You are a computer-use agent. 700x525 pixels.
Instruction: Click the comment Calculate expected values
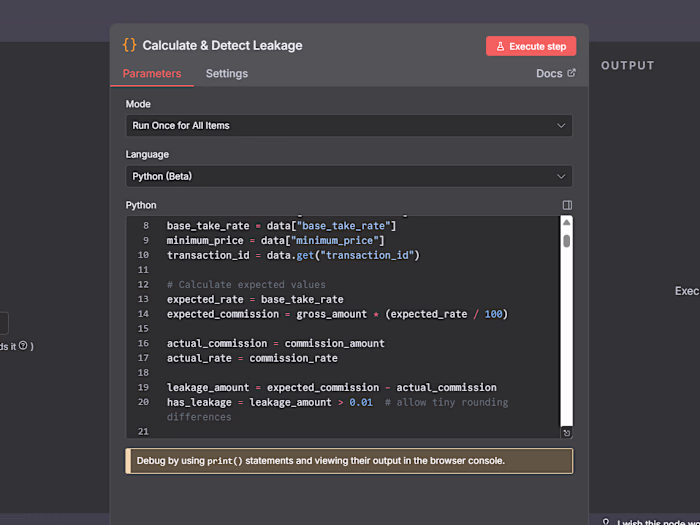coord(246,284)
